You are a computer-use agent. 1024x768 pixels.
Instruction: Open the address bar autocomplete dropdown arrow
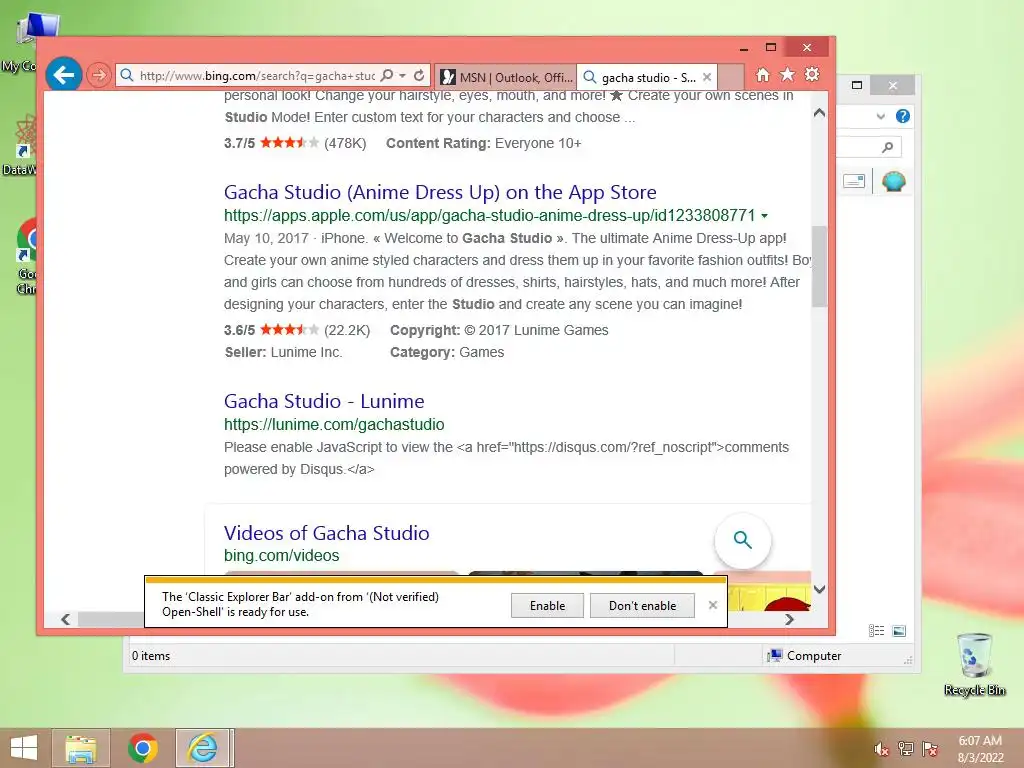(x=403, y=76)
